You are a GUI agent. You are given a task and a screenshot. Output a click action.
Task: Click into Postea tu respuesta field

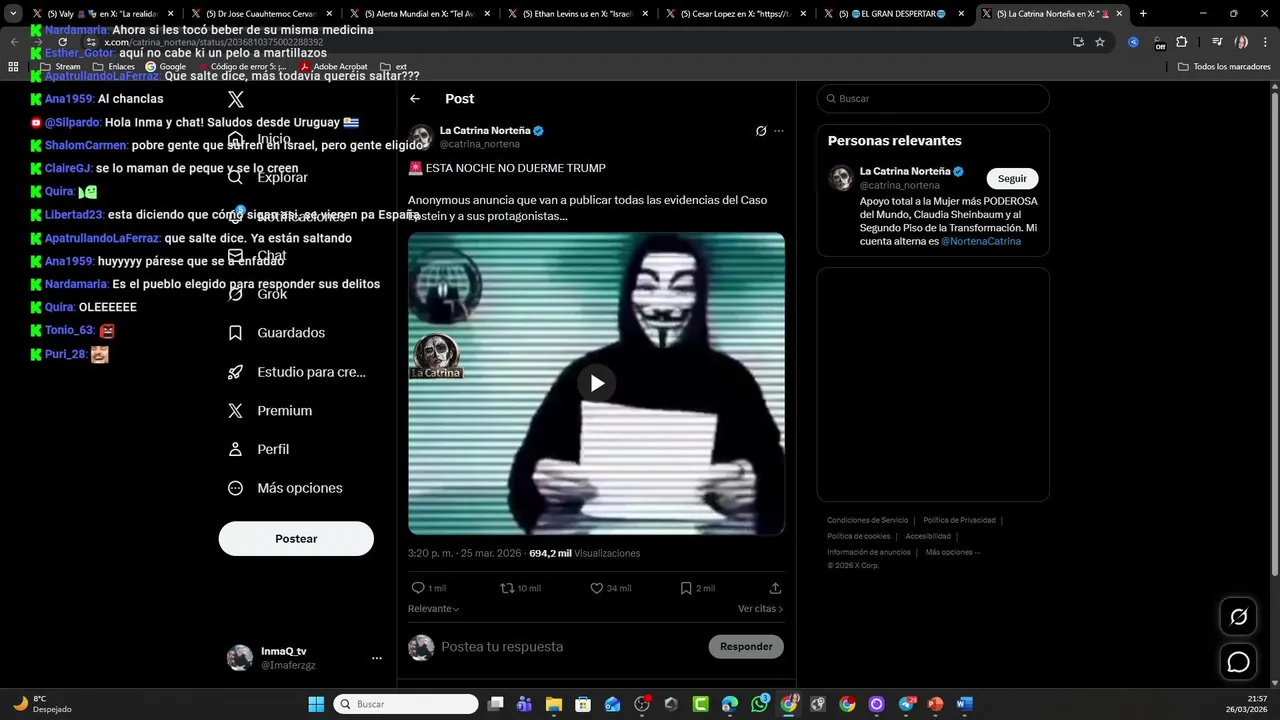(x=570, y=647)
